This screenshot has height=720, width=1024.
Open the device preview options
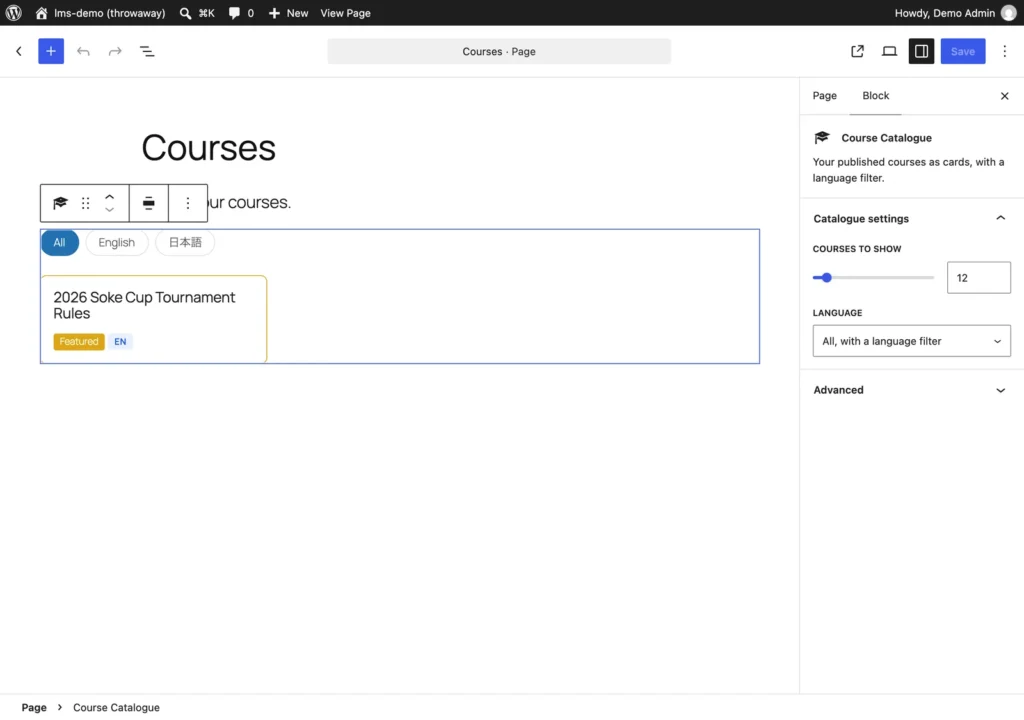tap(889, 51)
